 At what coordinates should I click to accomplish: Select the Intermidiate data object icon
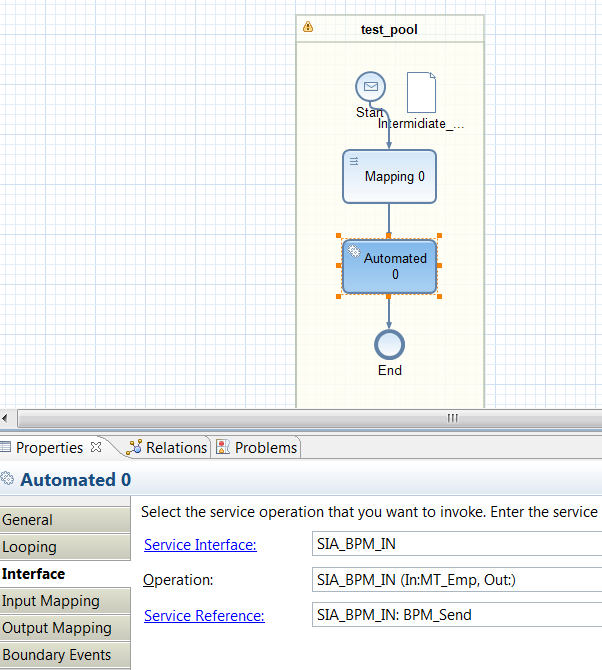click(x=421, y=92)
